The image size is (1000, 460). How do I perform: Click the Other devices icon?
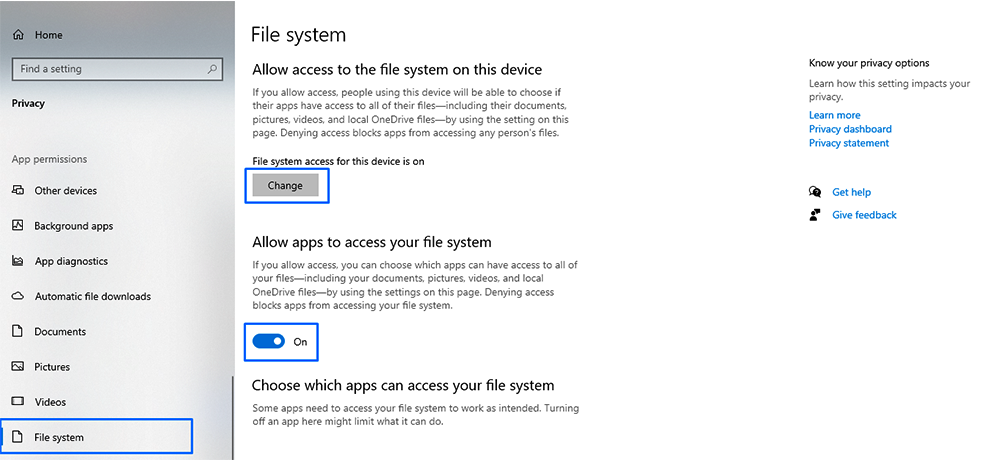(x=18, y=190)
